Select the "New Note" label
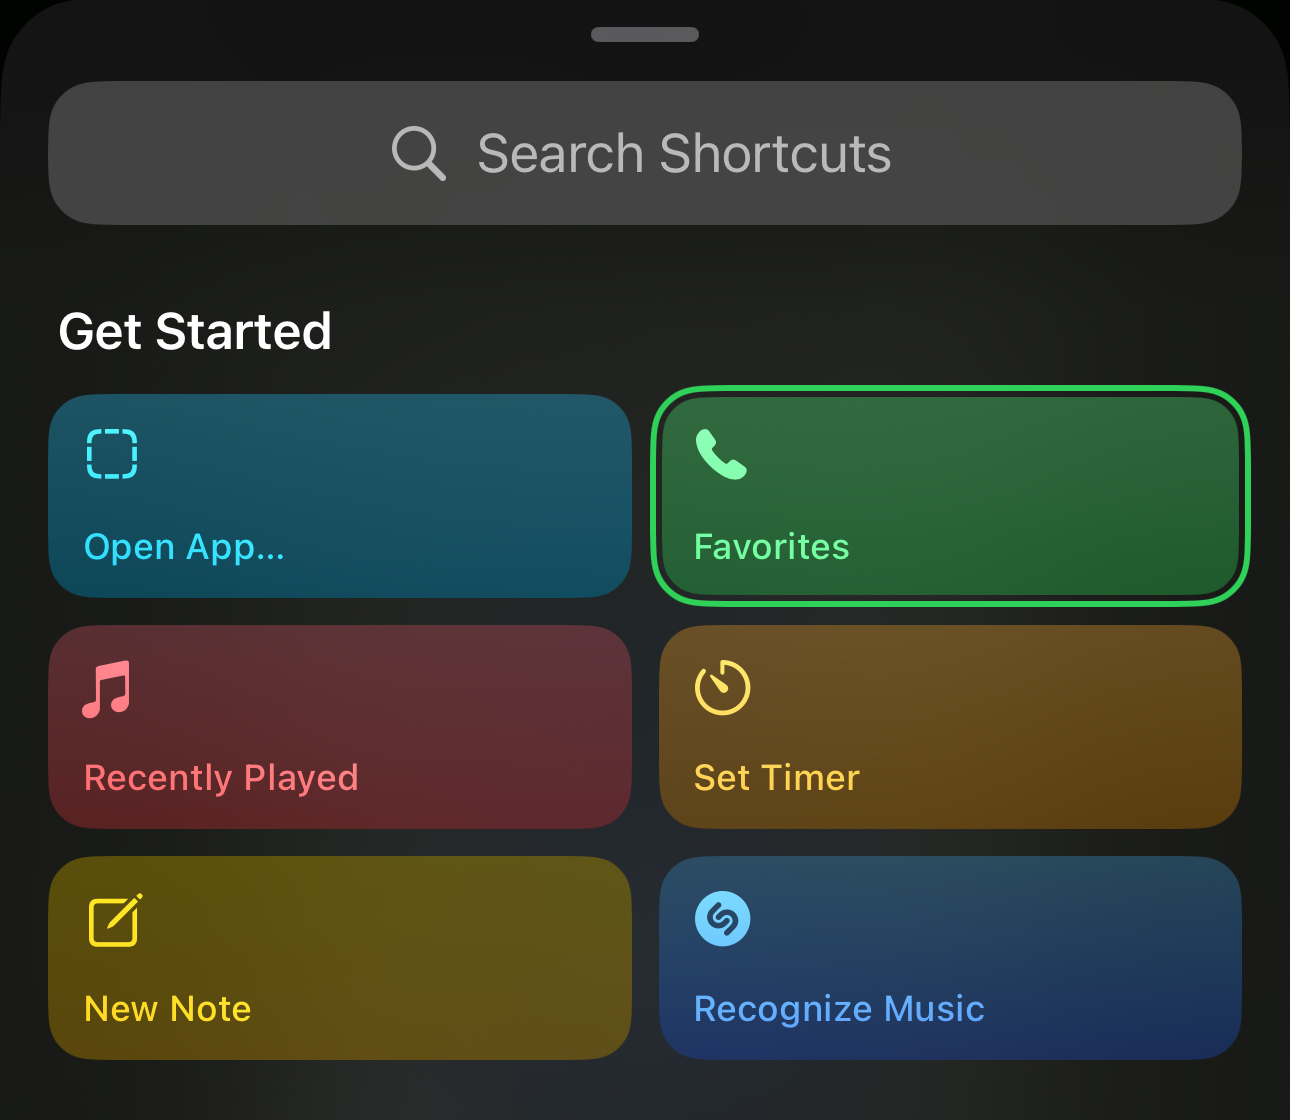 tap(168, 1009)
